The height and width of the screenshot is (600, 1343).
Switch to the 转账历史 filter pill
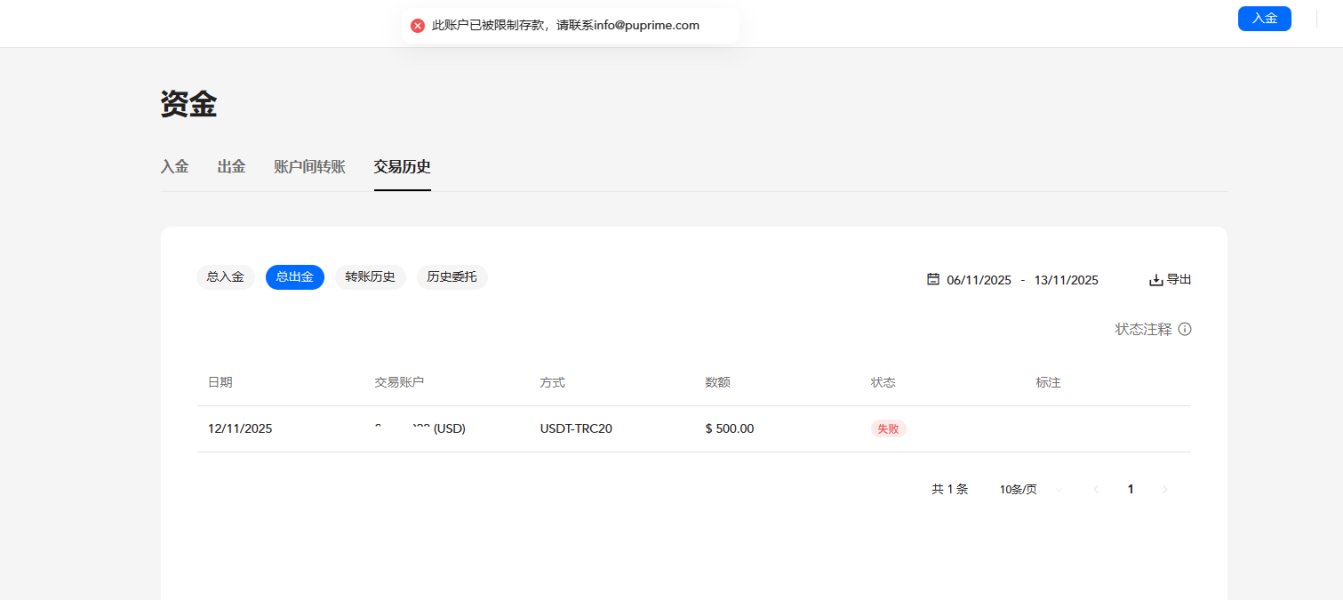[370, 277]
